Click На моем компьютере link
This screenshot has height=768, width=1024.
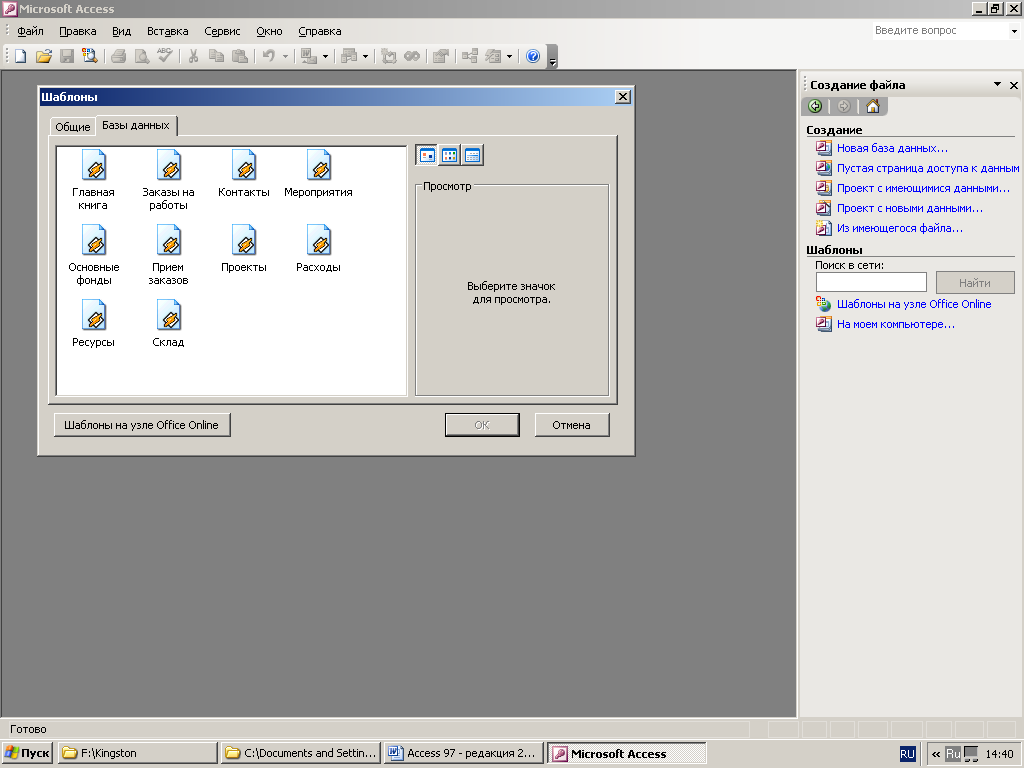tap(895, 325)
